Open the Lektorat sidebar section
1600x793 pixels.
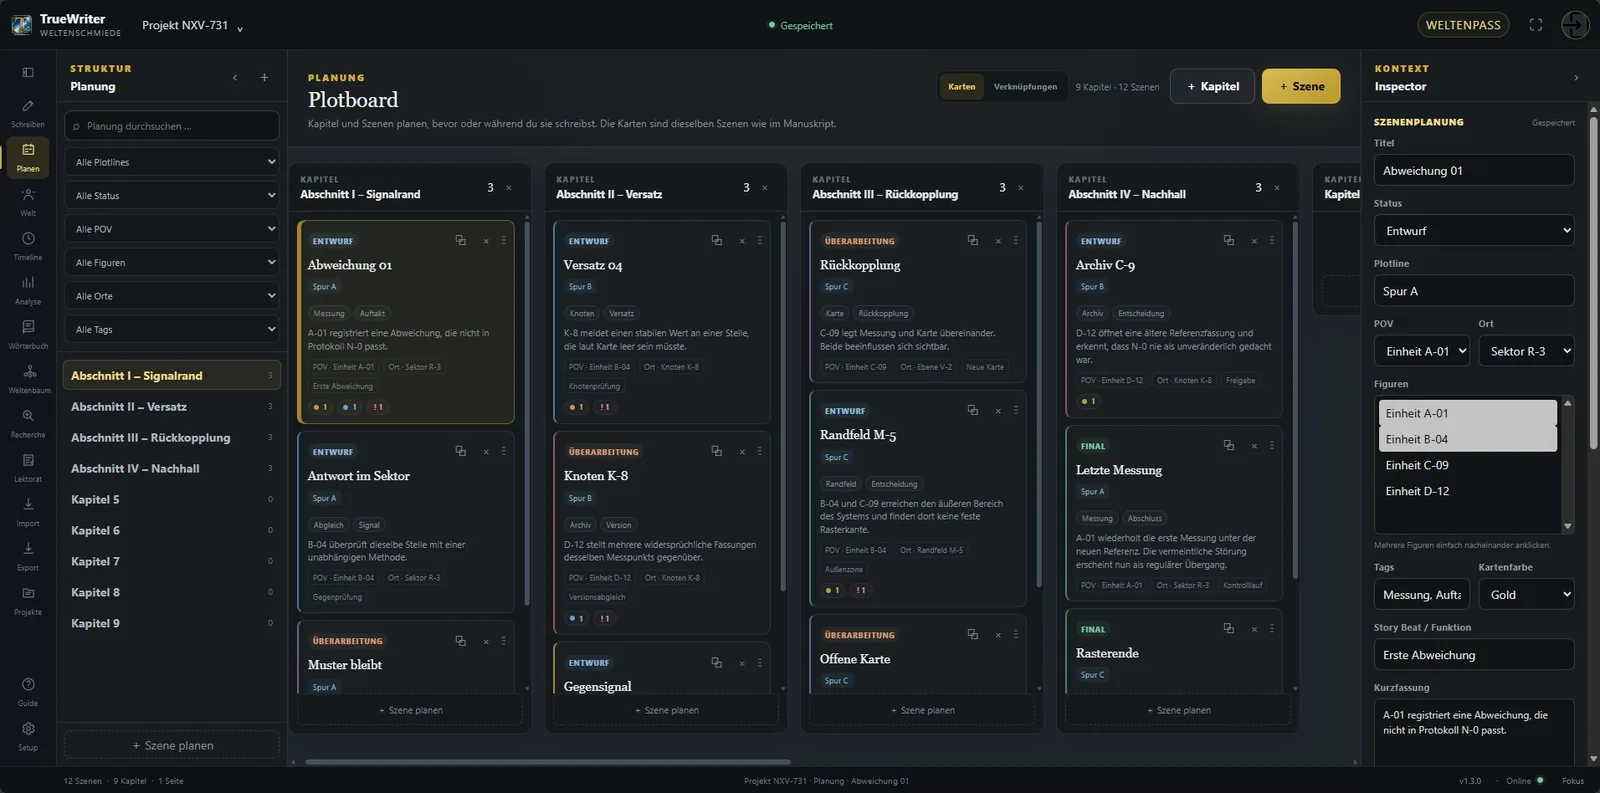point(28,467)
